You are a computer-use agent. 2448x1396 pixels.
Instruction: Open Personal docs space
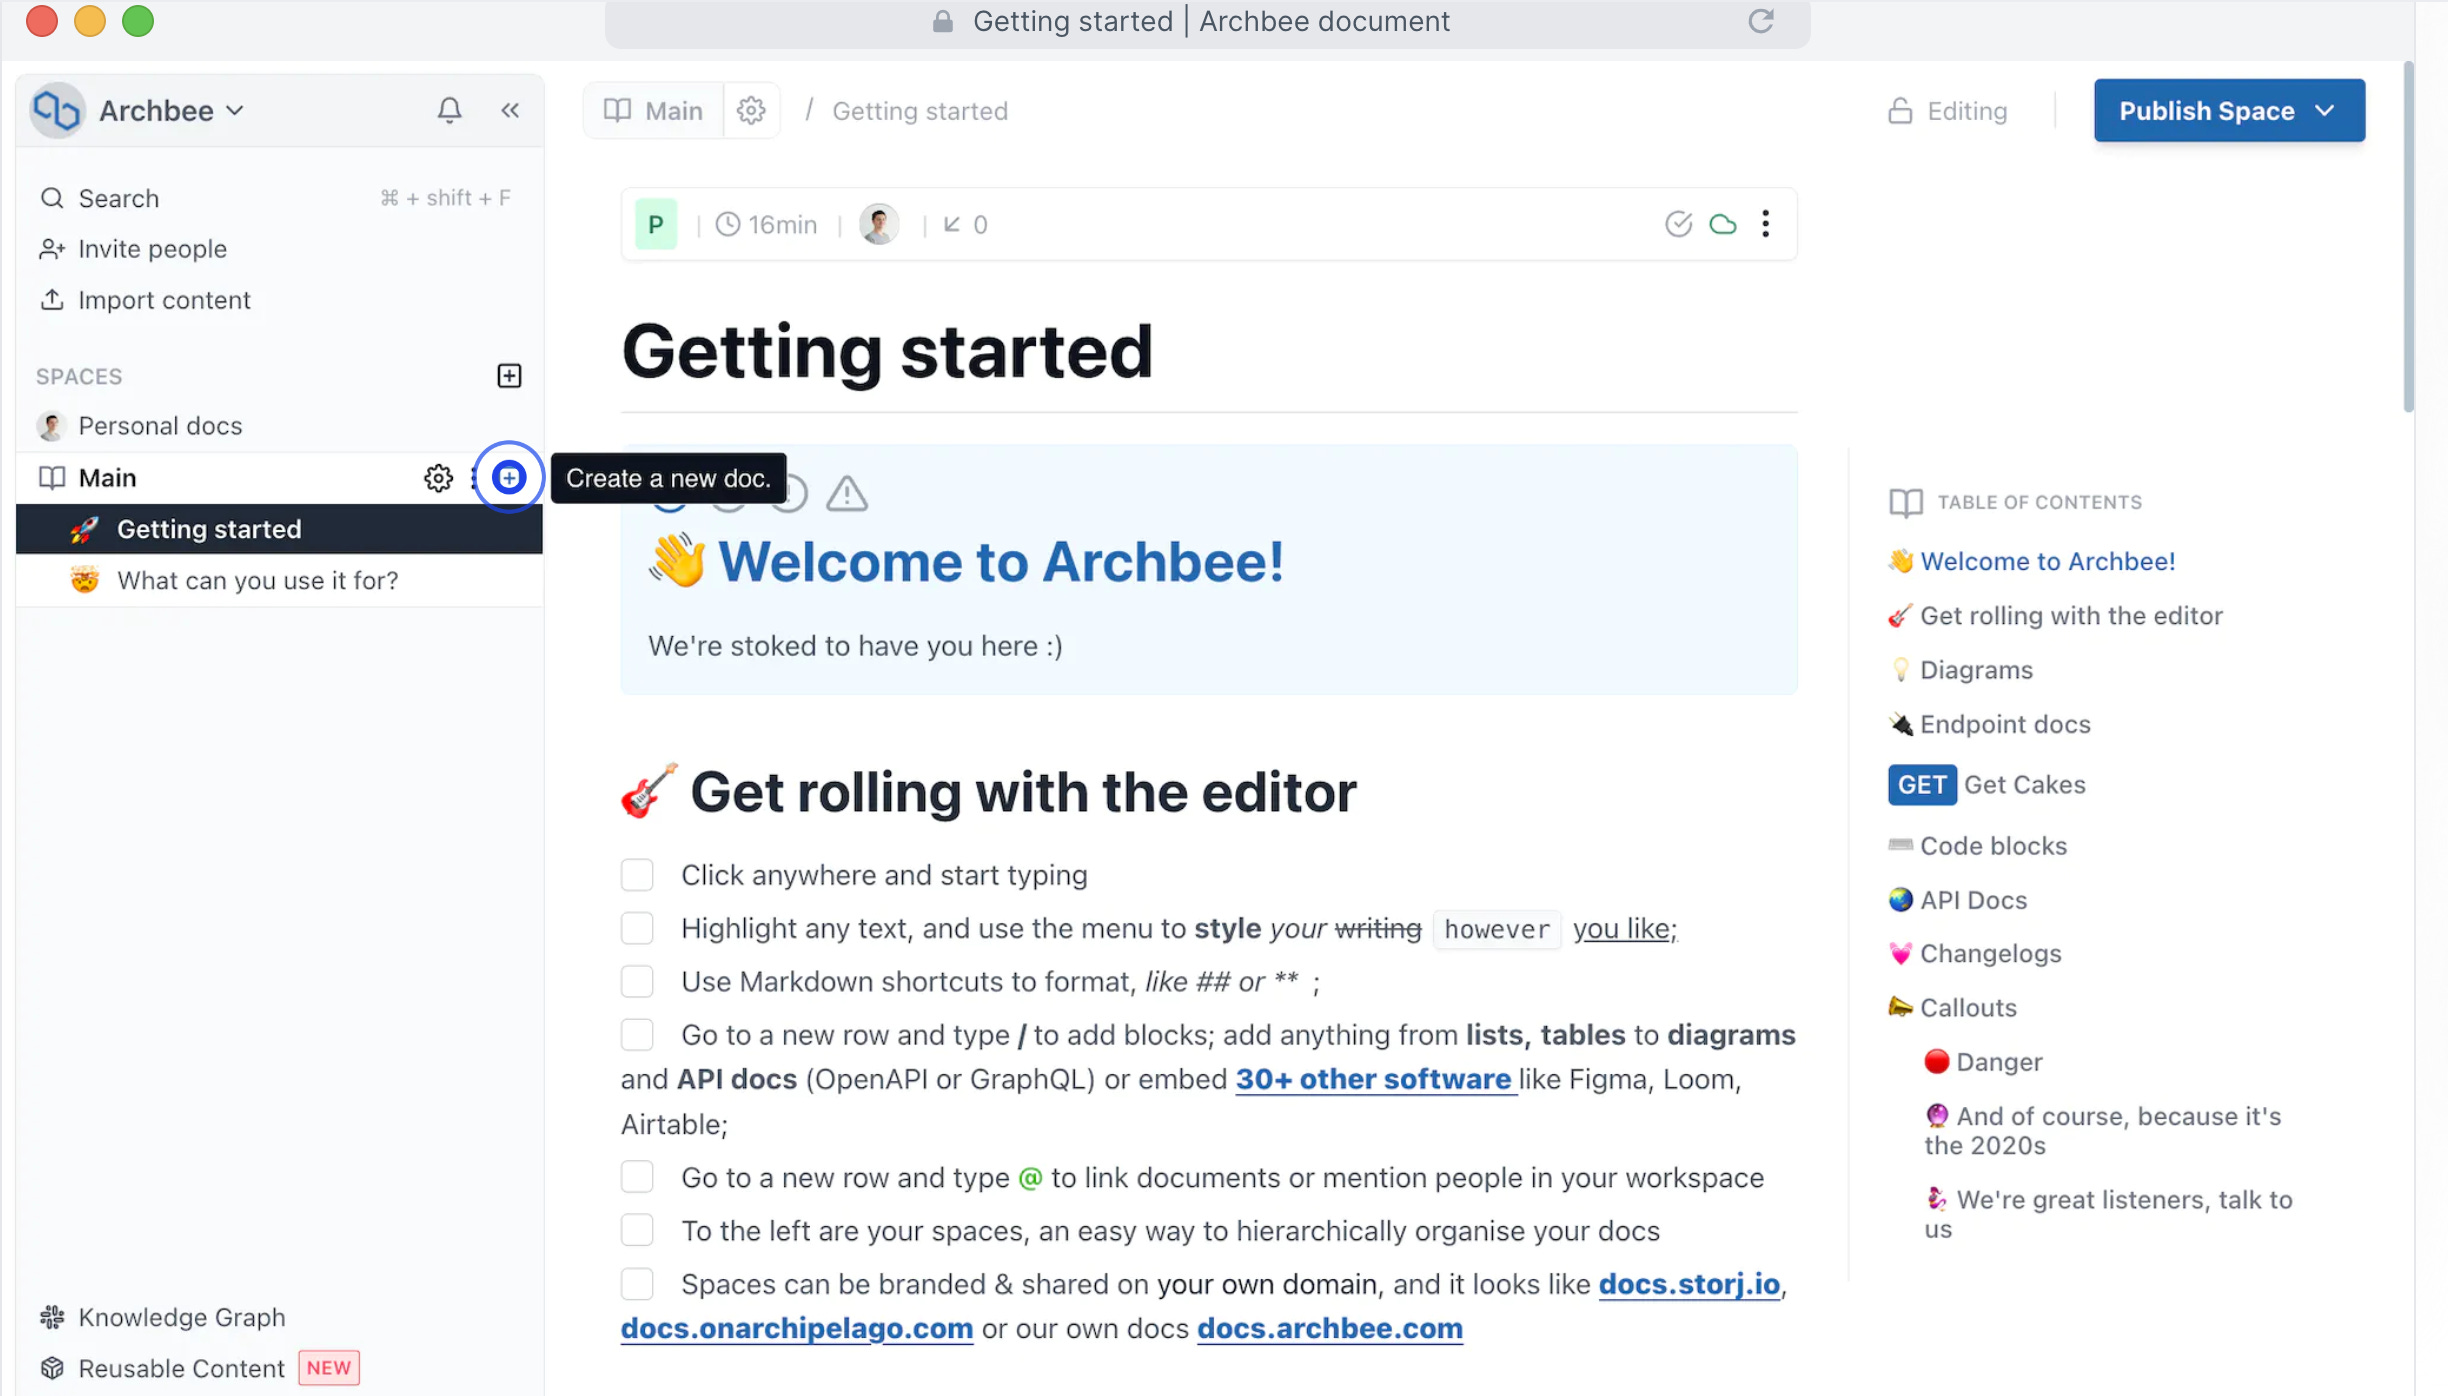pos(279,426)
